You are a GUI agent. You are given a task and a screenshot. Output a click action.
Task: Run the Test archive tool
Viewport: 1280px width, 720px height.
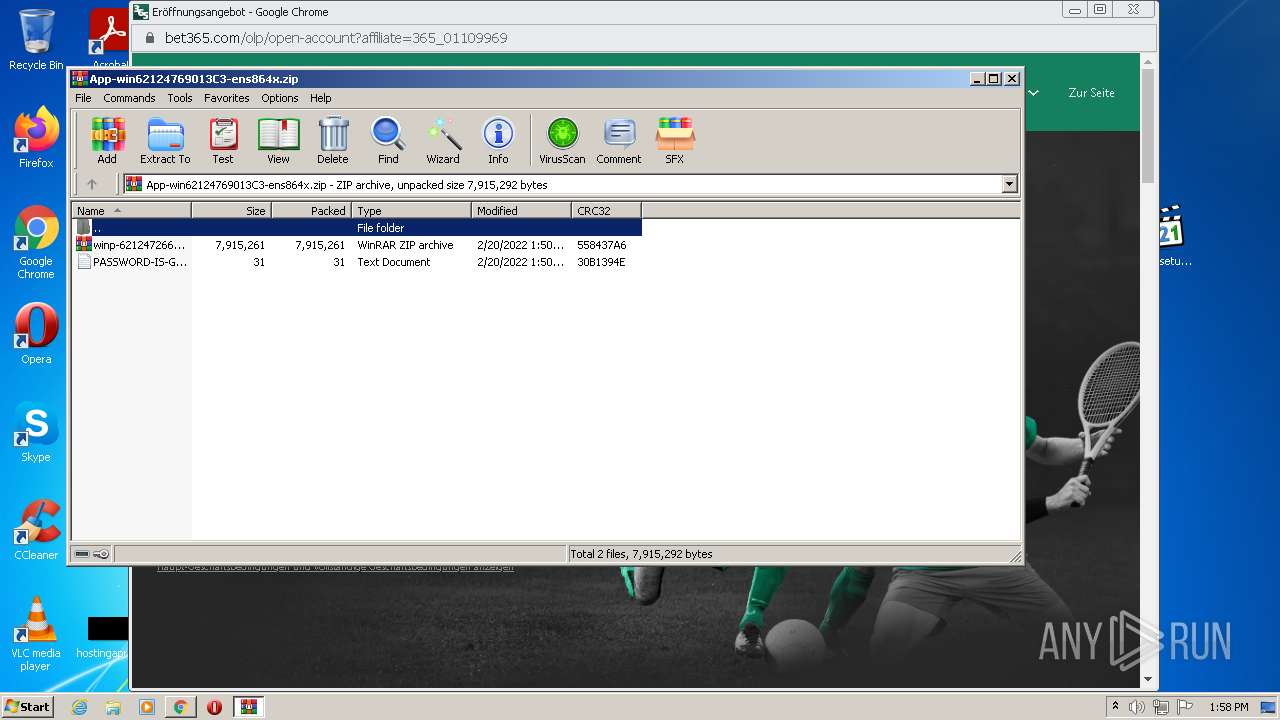[x=223, y=141]
